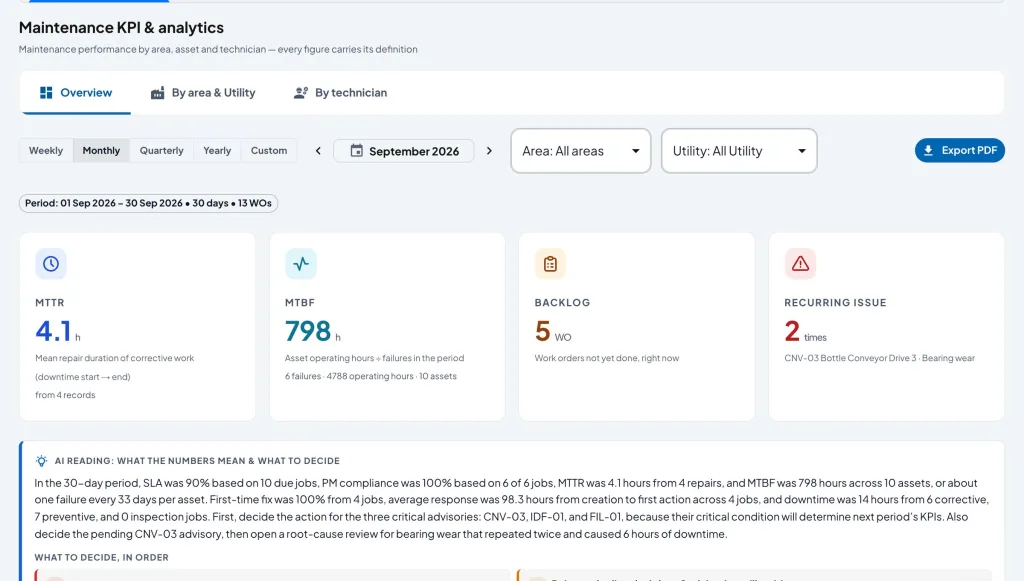This screenshot has width=1024, height=581.
Task: Click the MTBF card label
Action: click(300, 303)
